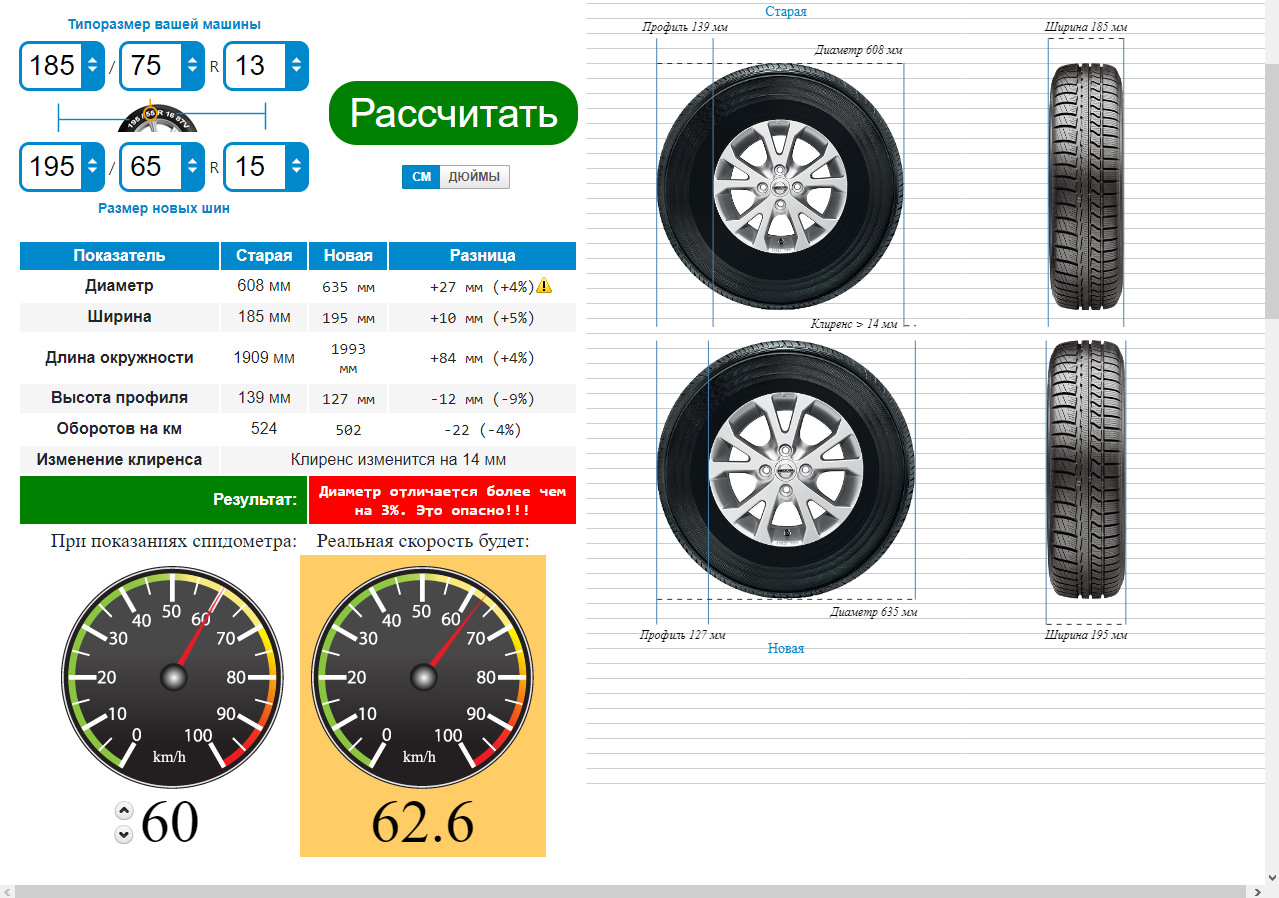Open old tire width dropdown showing 185

coord(63,66)
